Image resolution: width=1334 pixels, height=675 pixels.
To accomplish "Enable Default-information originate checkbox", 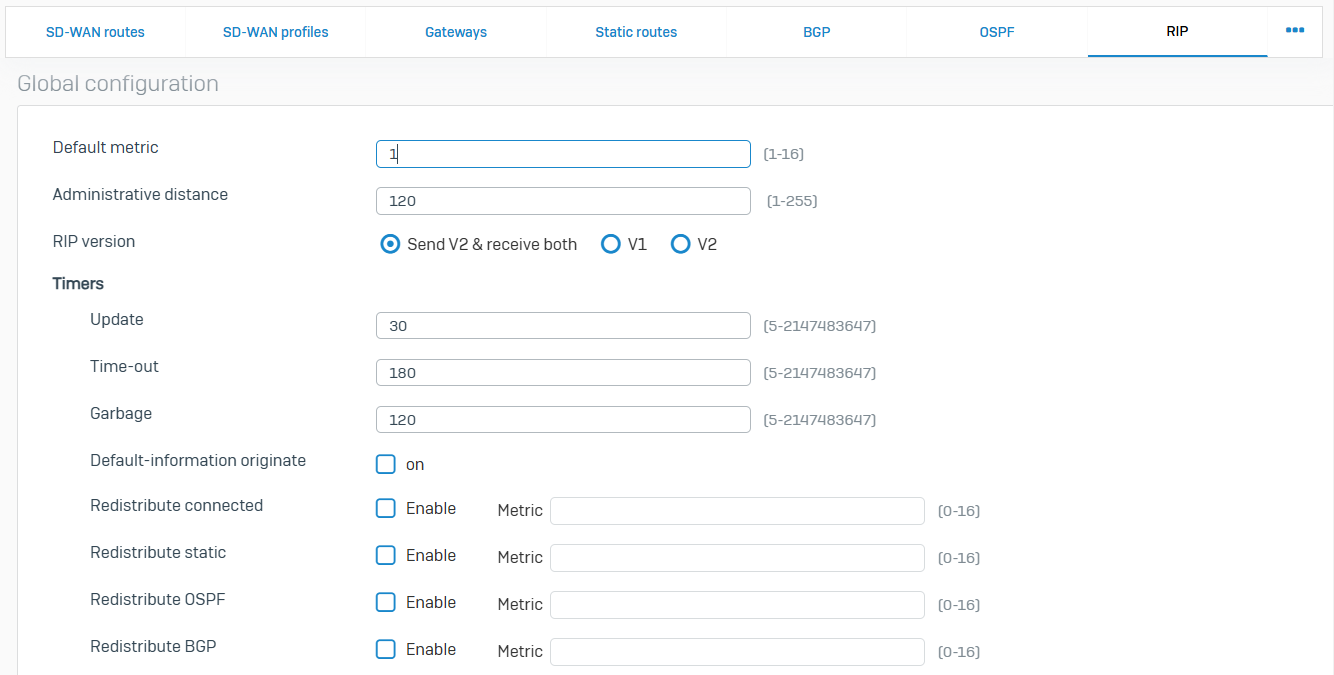I will tap(386, 464).
